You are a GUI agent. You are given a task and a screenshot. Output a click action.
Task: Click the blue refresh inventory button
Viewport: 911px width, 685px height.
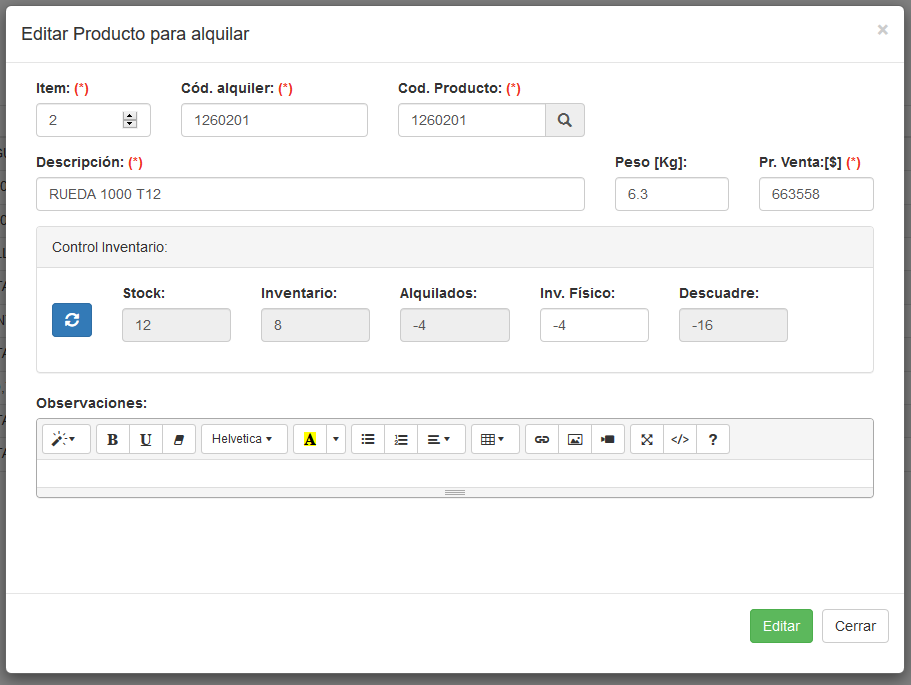tap(72, 320)
